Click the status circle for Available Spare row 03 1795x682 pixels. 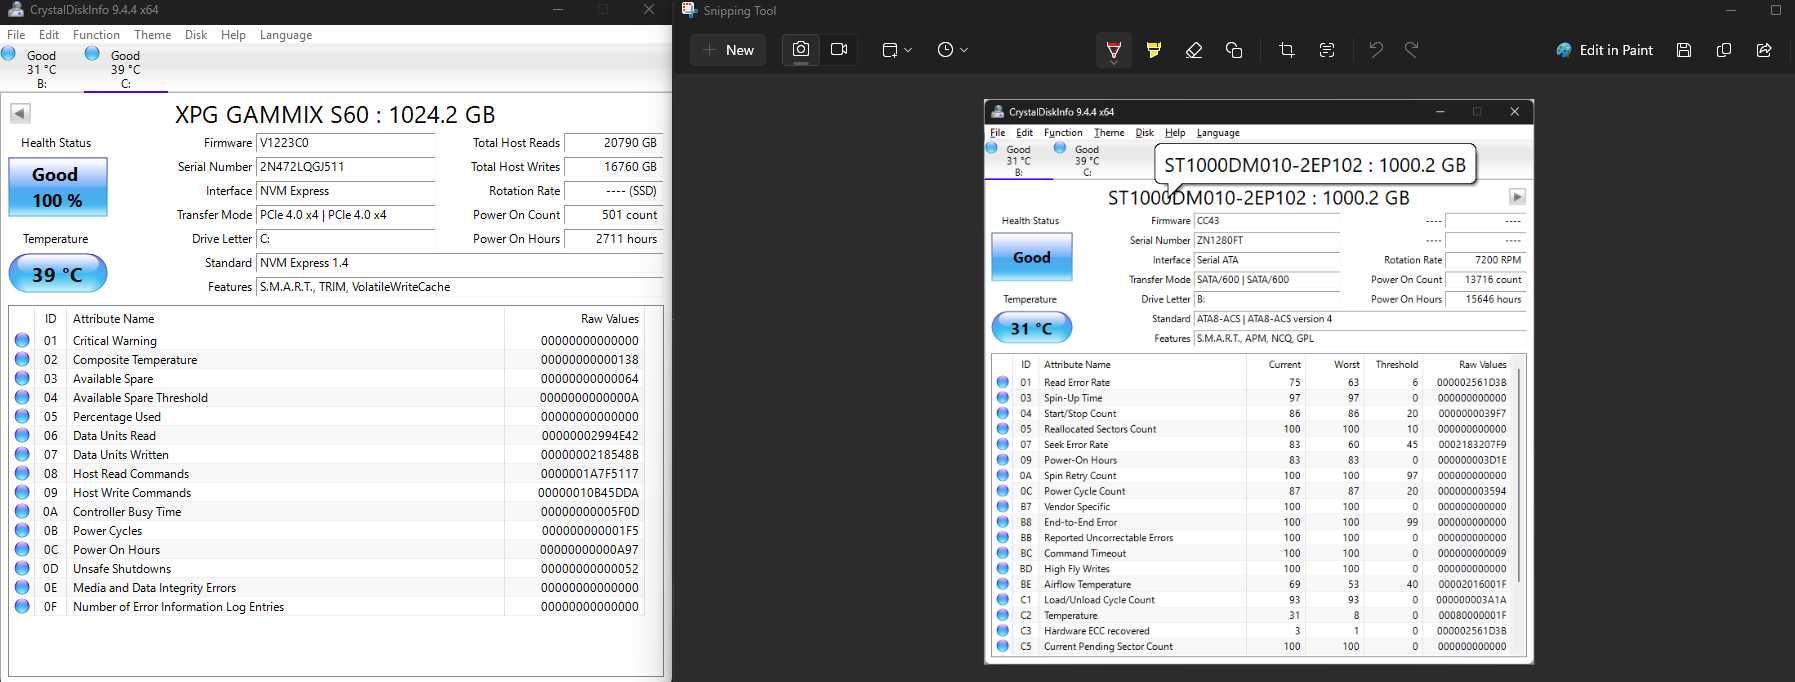click(22, 378)
